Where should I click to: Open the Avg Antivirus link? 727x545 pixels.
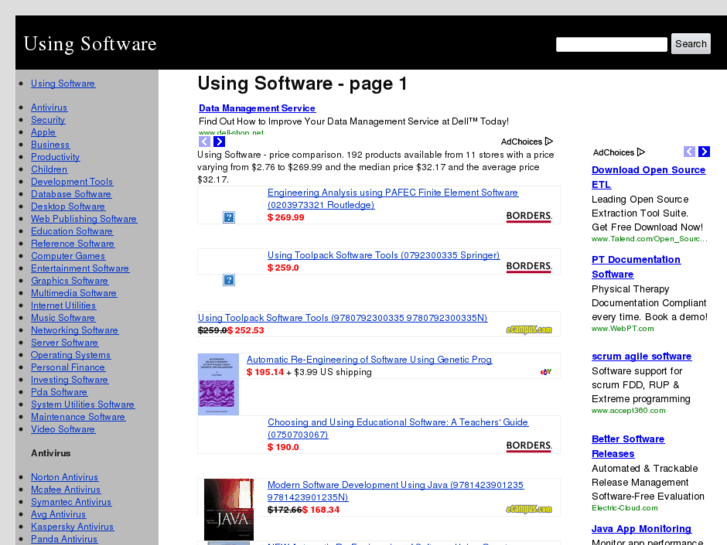(x=58, y=514)
